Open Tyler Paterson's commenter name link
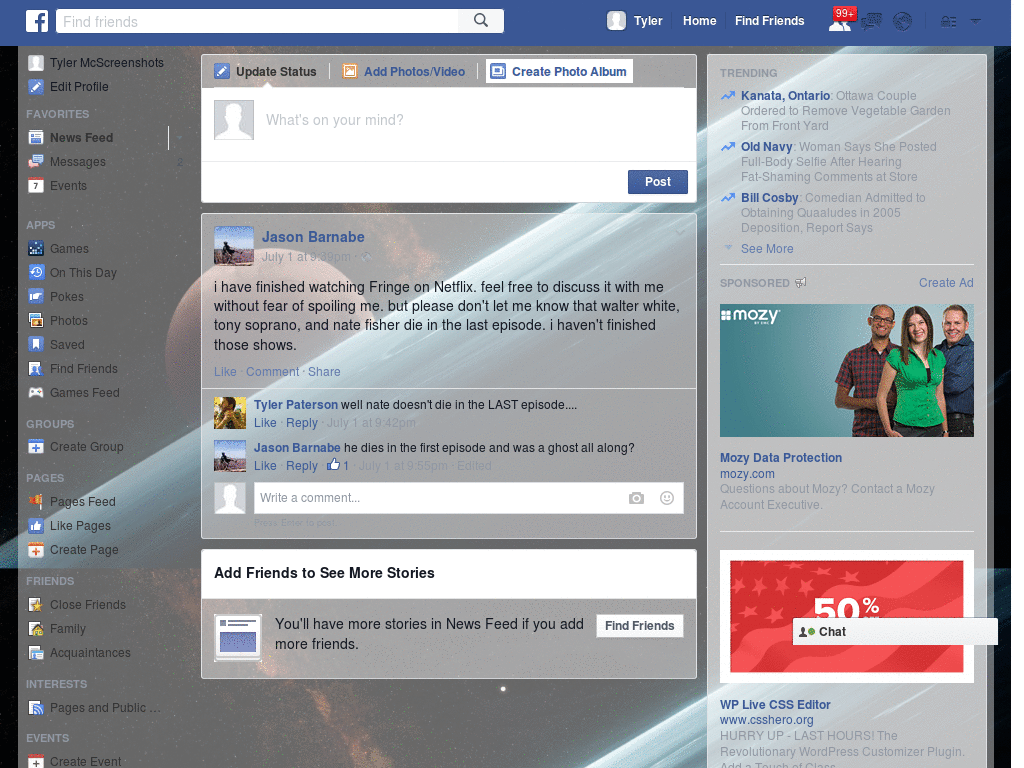1024x768 pixels. tap(296, 405)
